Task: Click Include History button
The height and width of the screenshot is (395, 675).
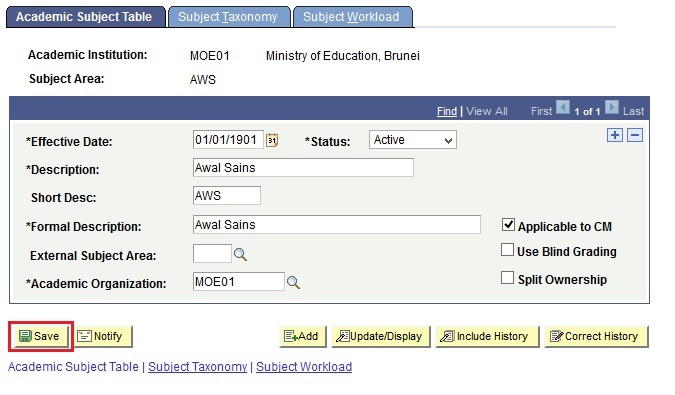Action: (x=487, y=336)
